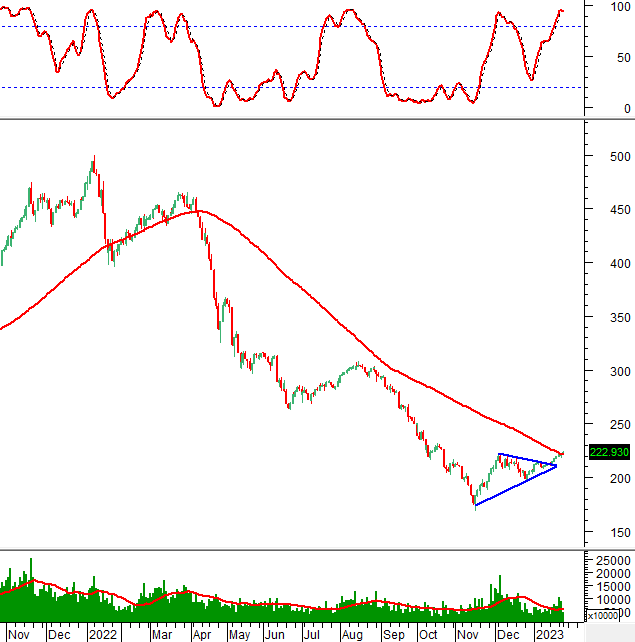Click the 350 price level on the axis
Image resolution: width=635 pixels, height=642 pixels.
(x=620, y=317)
